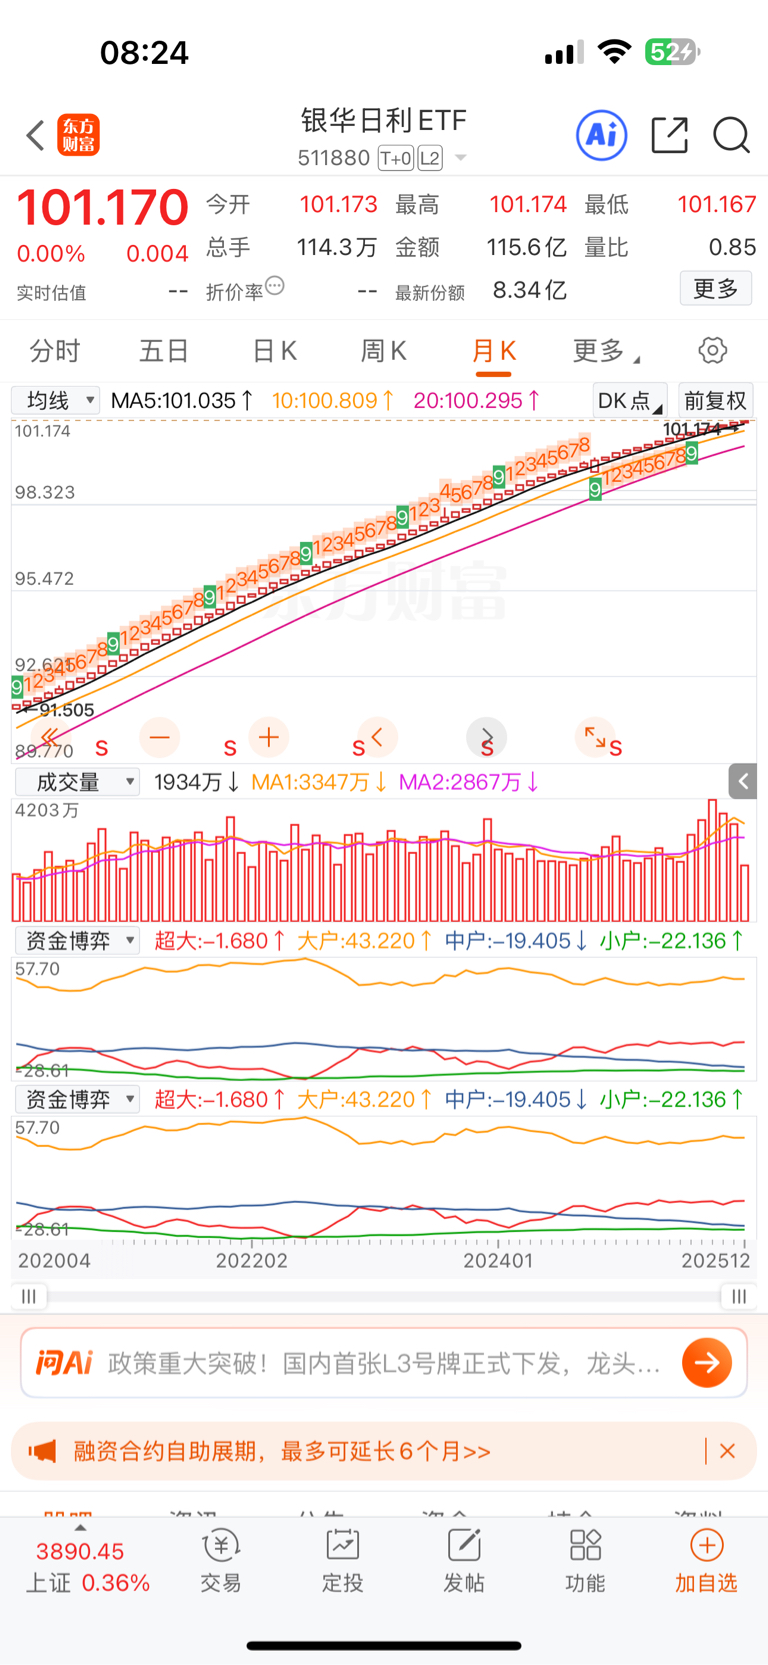Tap the 8.34亿 latest shares value
Screen dimensions: 768x1665
coord(530,290)
